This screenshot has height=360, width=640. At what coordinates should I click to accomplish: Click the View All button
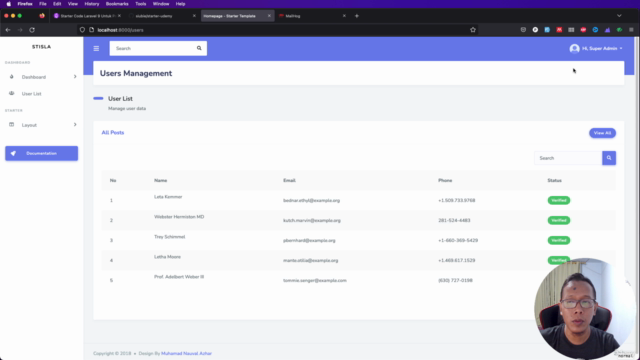(602, 133)
